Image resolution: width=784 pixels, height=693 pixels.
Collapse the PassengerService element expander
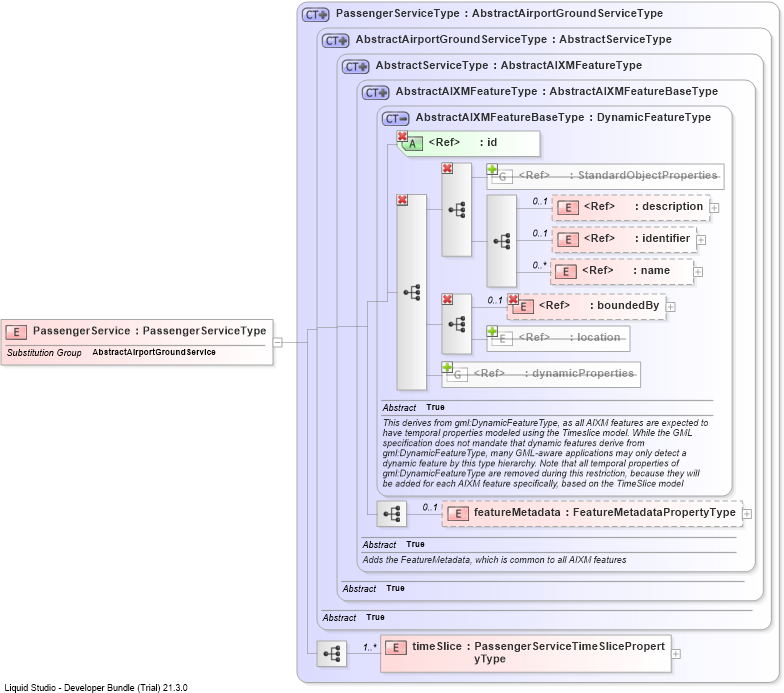[x=278, y=342]
